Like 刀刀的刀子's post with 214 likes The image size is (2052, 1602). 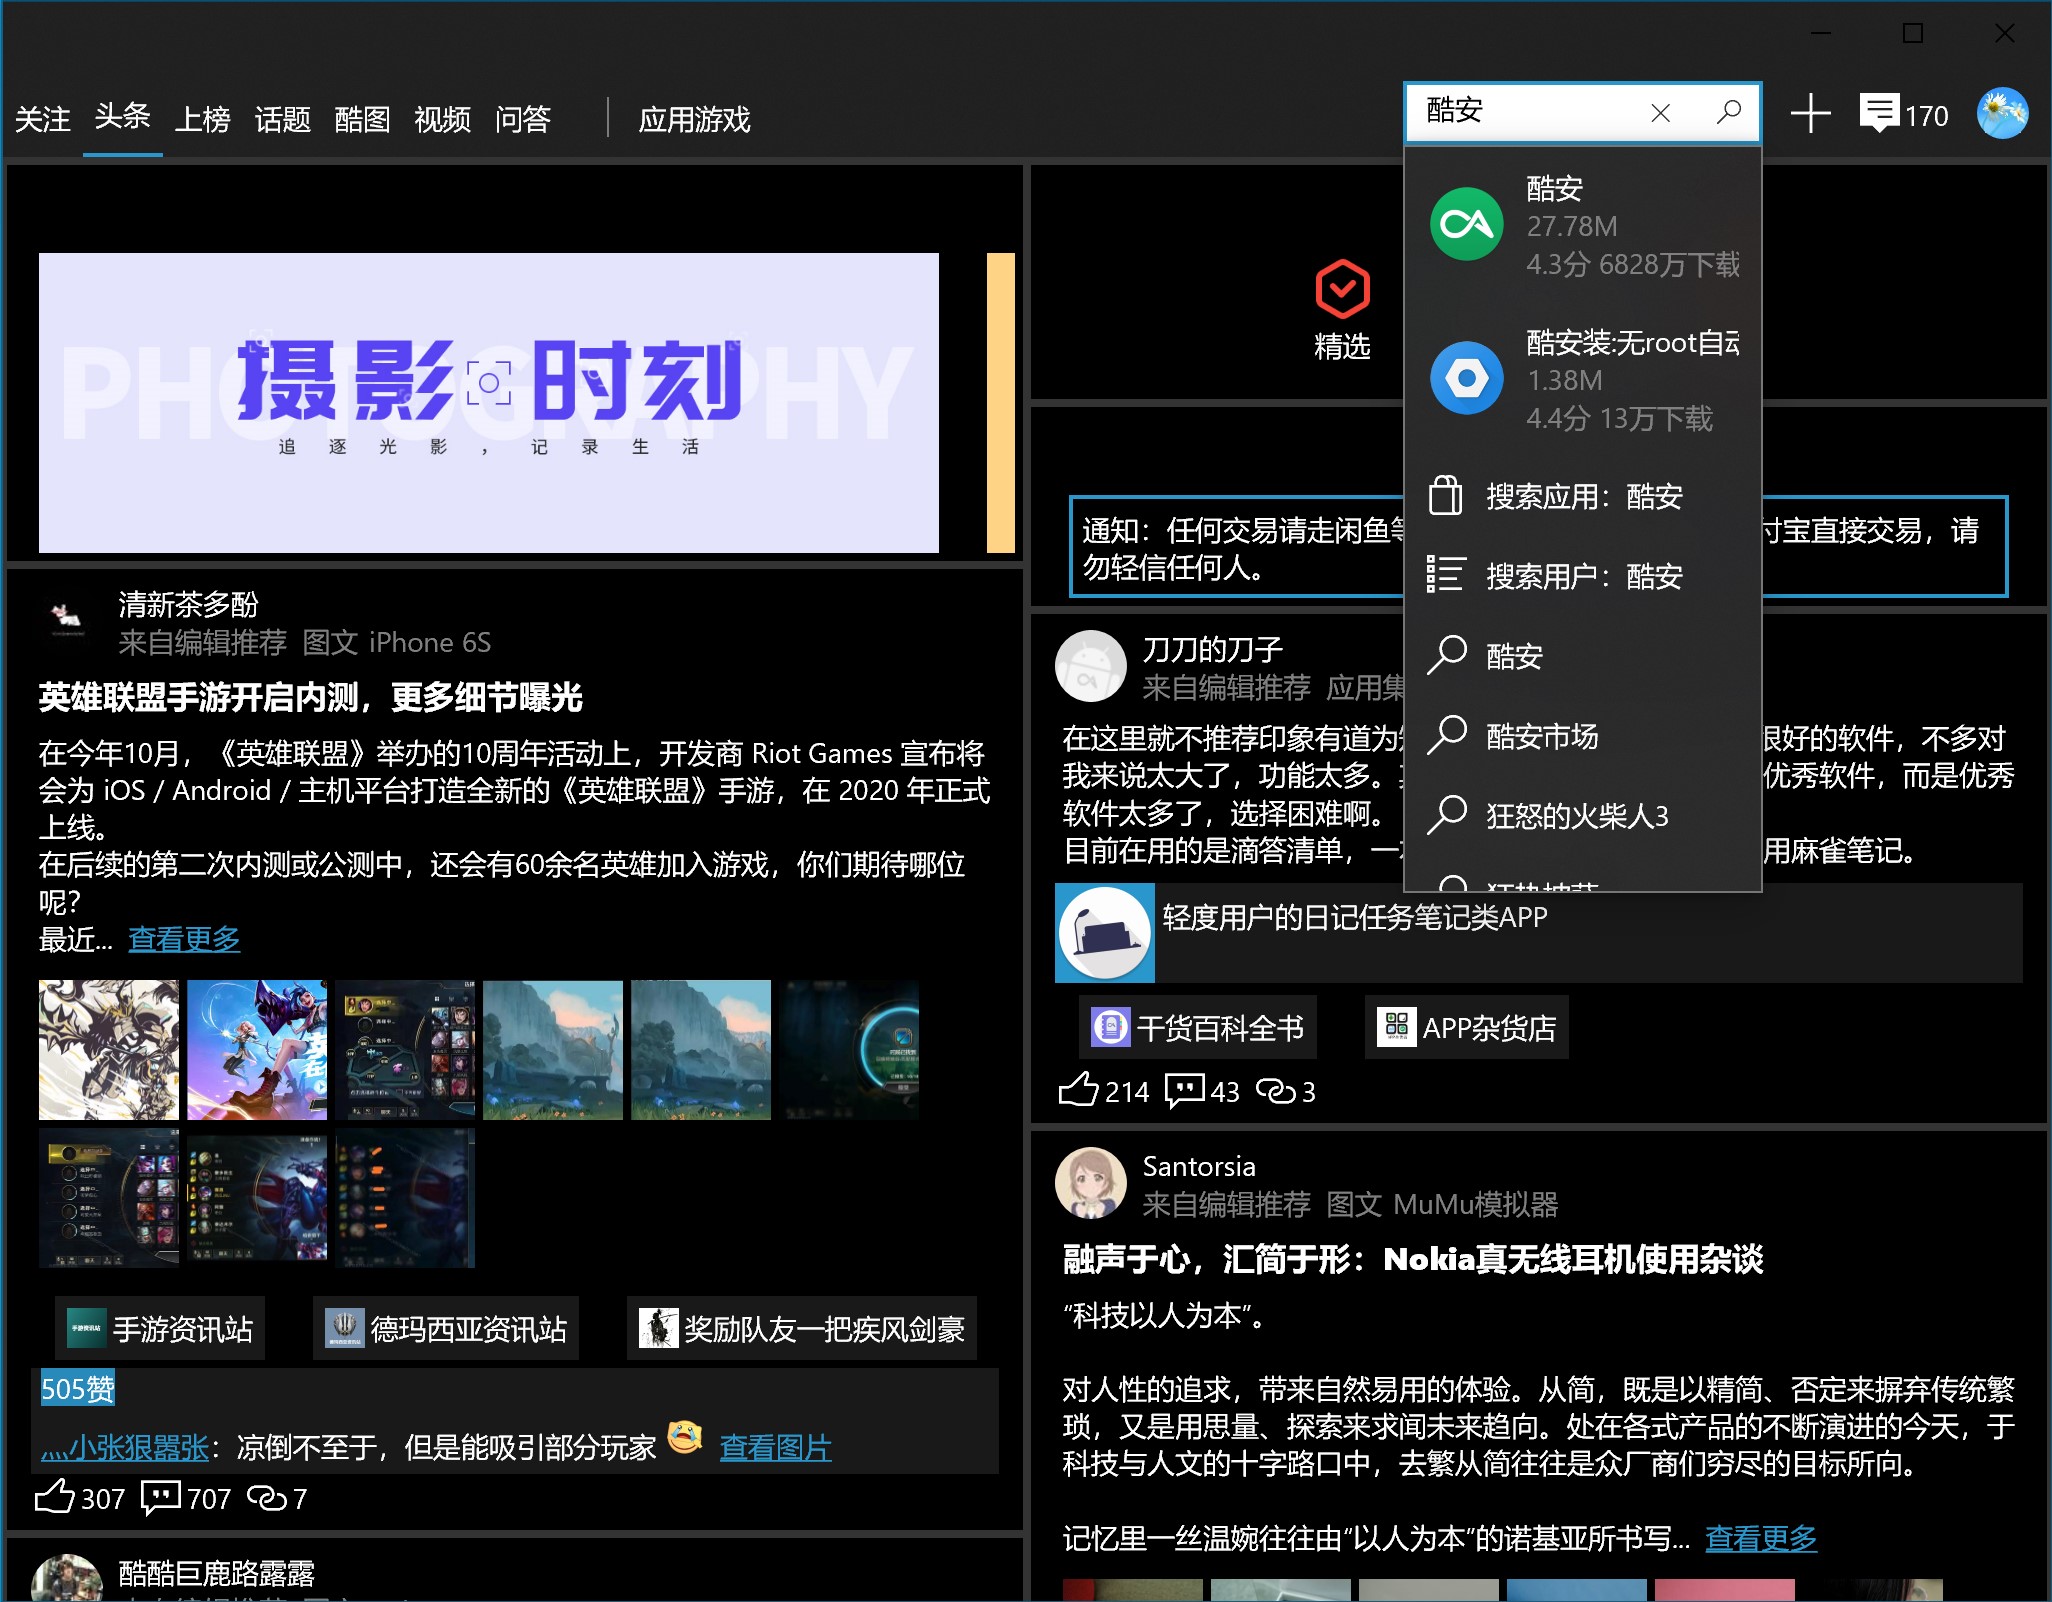pyautogui.click(x=1080, y=1090)
